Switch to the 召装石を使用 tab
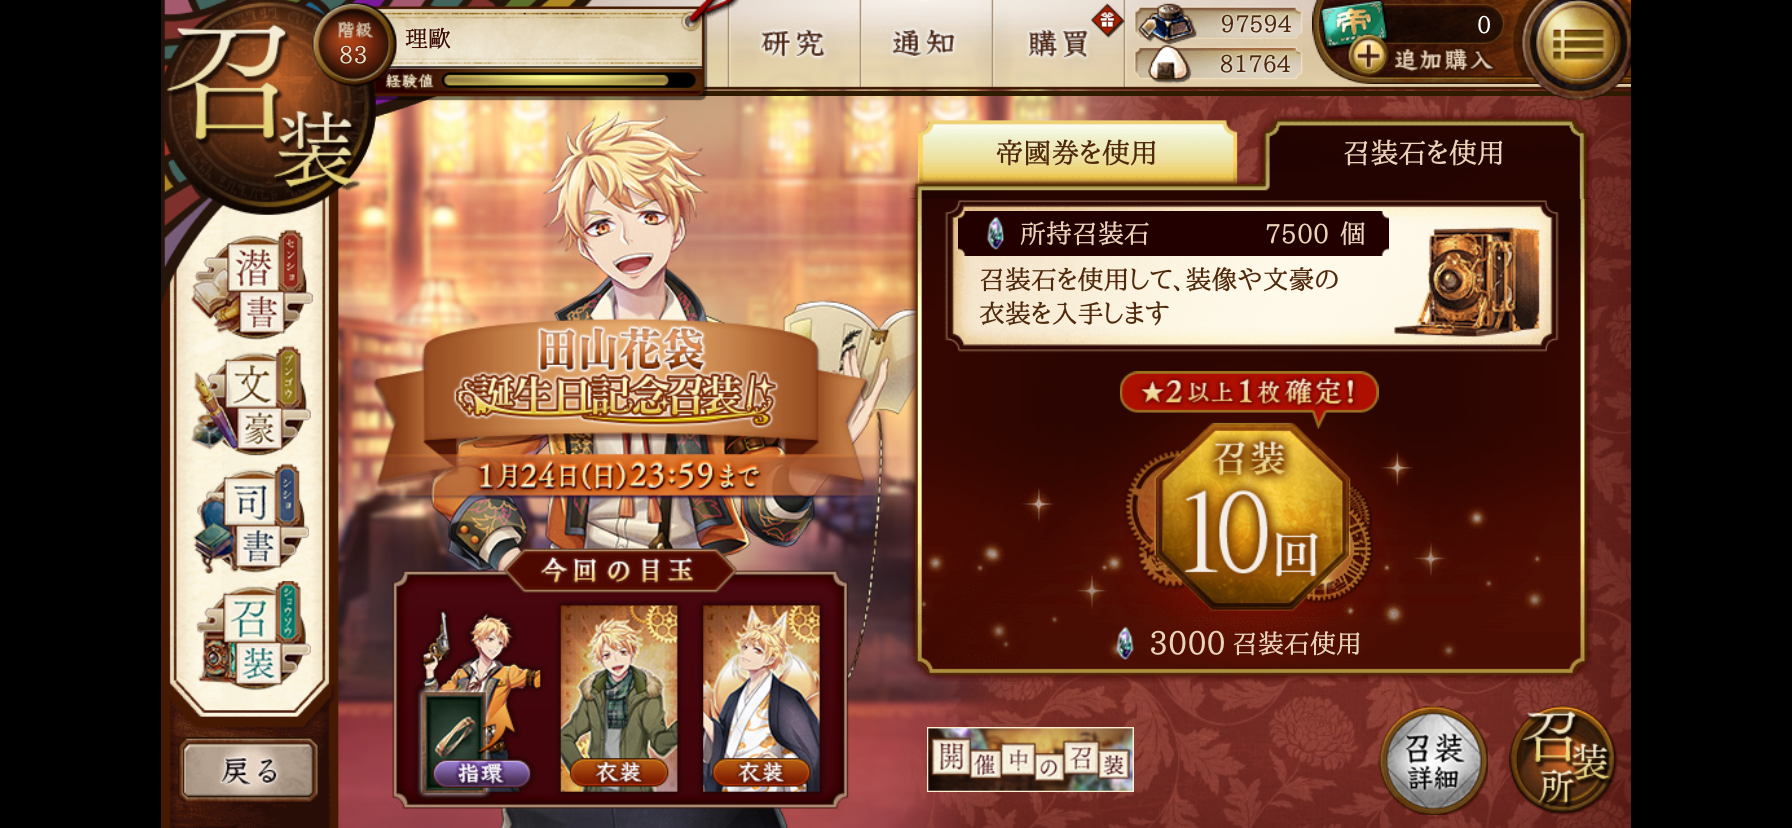Screen dimensions: 1792x828 1423,153
